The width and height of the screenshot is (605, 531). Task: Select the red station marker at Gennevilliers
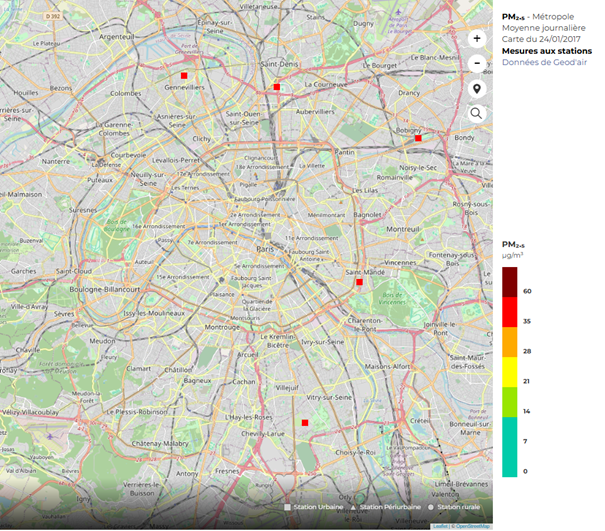click(184, 76)
